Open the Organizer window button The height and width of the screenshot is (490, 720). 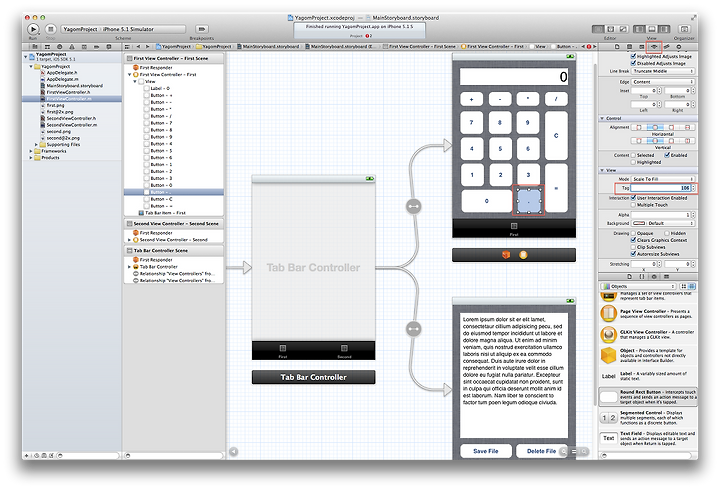pyautogui.click(x=684, y=29)
